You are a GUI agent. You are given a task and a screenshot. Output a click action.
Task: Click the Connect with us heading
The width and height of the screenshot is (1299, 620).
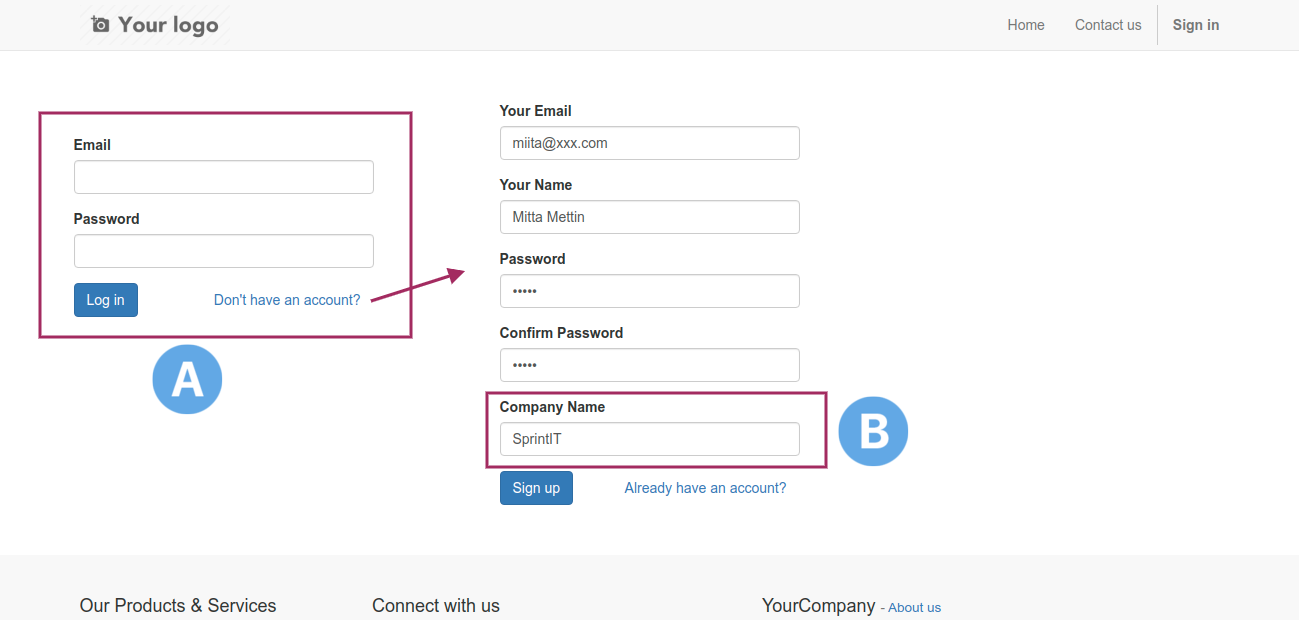tap(436, 605)
